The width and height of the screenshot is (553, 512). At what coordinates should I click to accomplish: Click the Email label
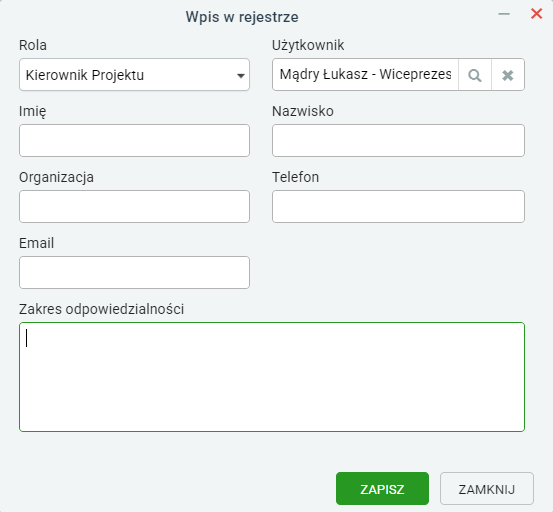[x=36, y=243]
